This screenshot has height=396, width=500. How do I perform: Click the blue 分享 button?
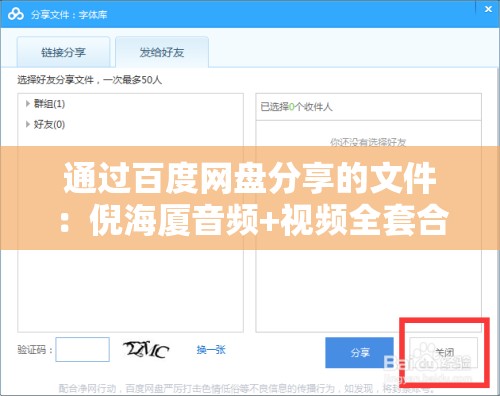(x=359, y=352)
